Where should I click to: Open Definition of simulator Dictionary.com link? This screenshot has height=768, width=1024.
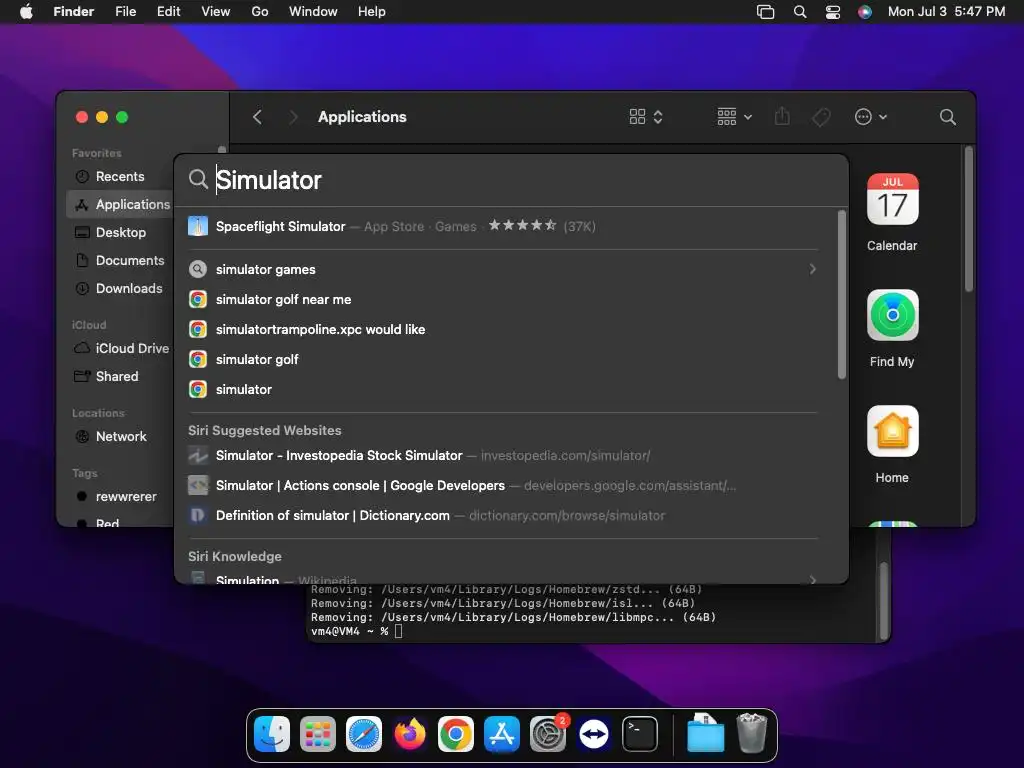point(503,515)
